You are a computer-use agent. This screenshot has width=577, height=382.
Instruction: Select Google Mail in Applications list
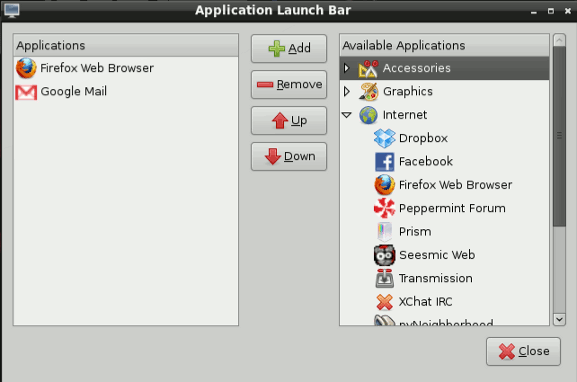[126, 92]
